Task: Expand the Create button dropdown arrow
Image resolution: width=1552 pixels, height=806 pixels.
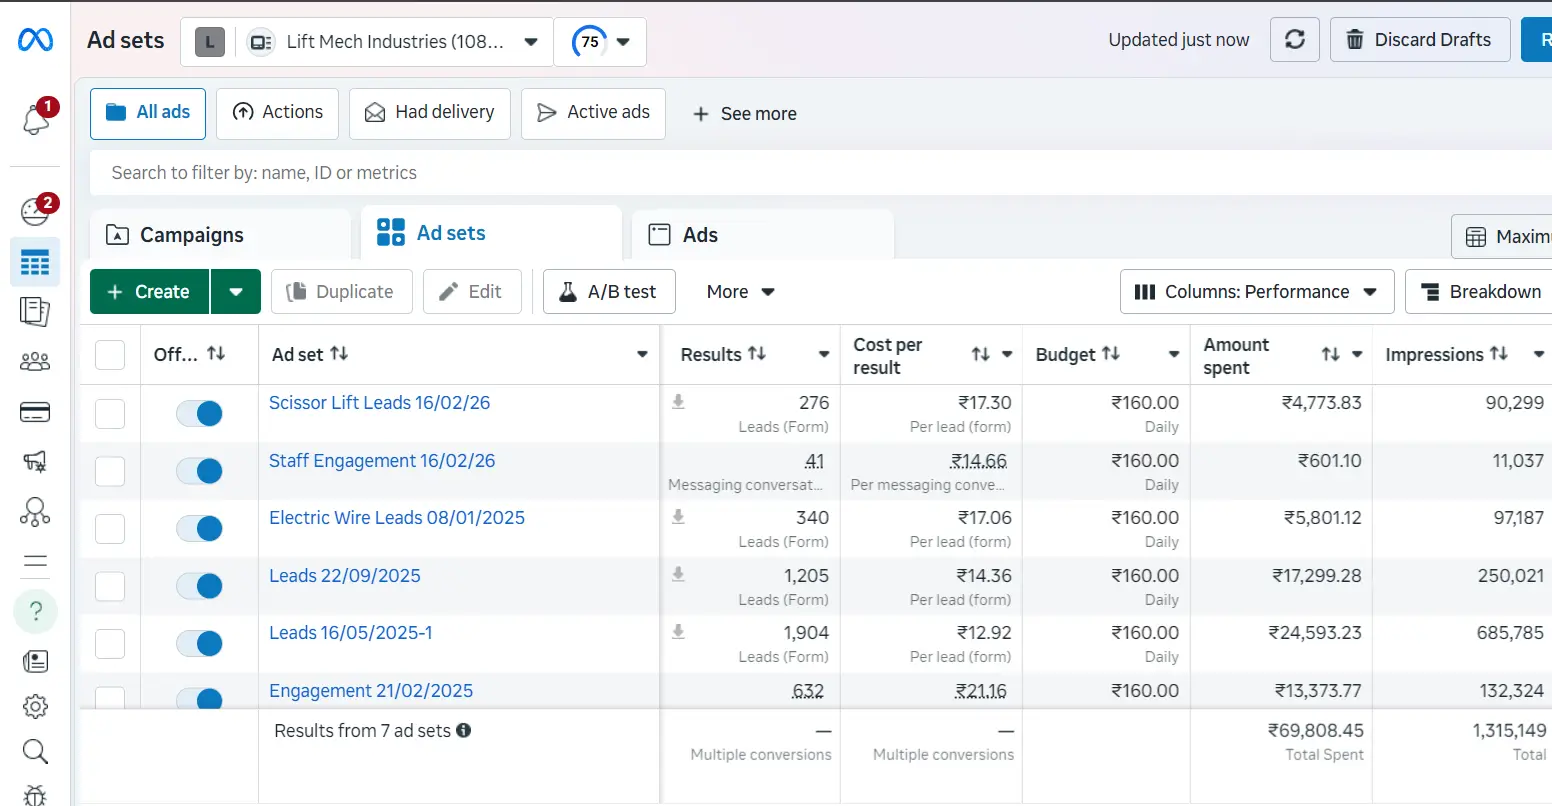Action: [x=236, y=292]
